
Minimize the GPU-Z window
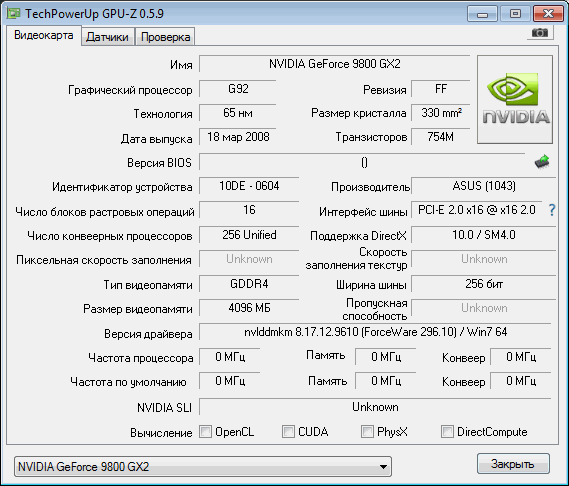(482, 14)
